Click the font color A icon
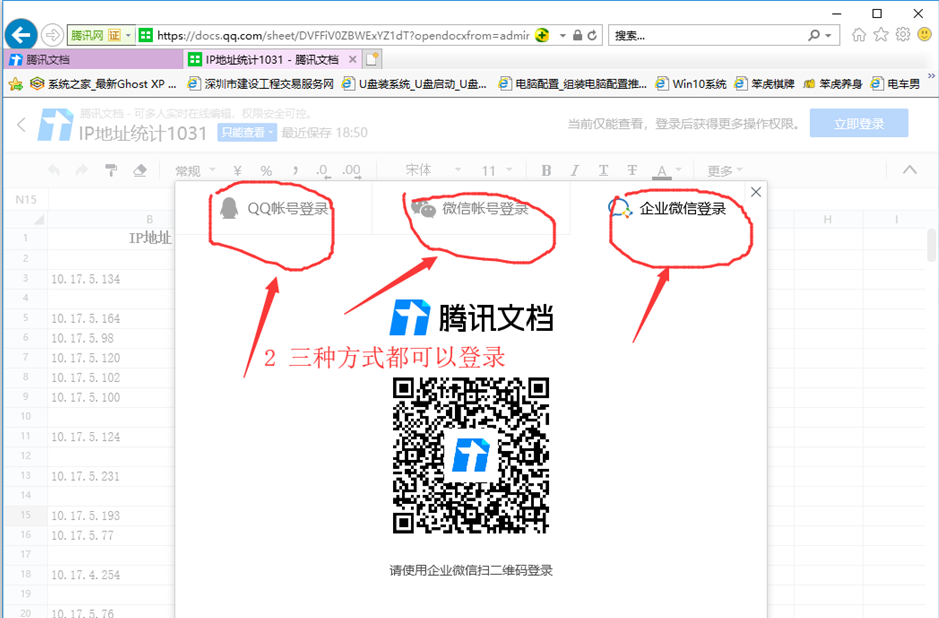 (x=661, y=171)
